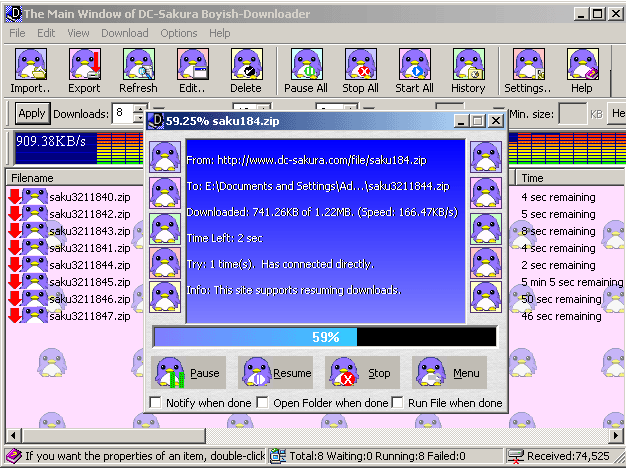Click the saku184.zip dialog title icon

pos(156,121)
